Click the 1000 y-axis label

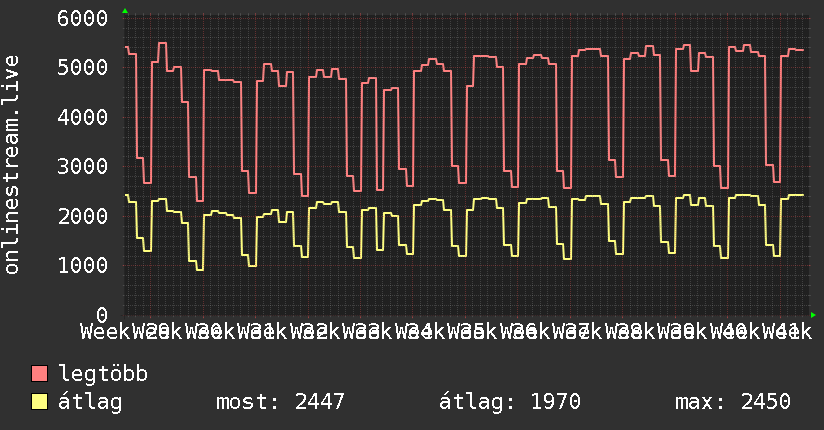[x=83, y=265]
